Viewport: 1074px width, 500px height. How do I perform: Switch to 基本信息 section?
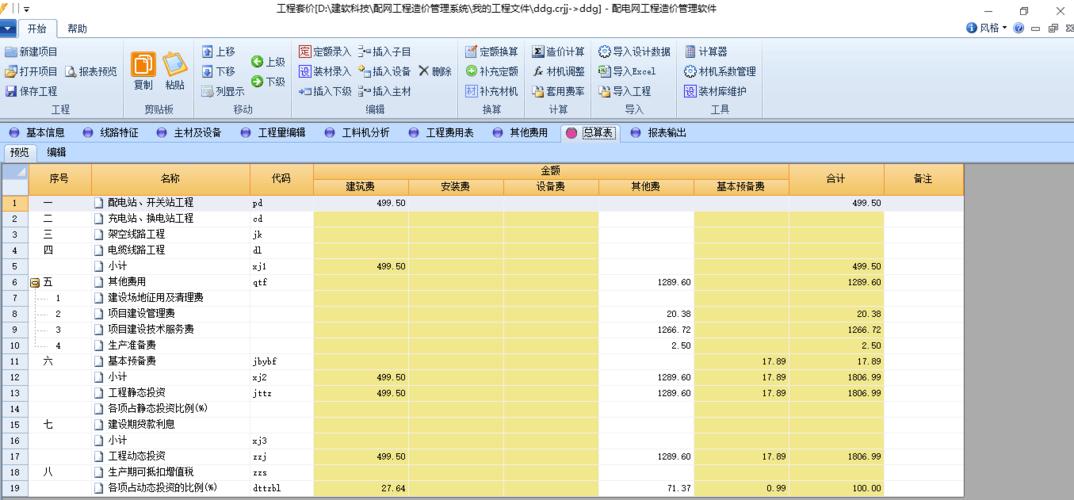click(36, 133)
